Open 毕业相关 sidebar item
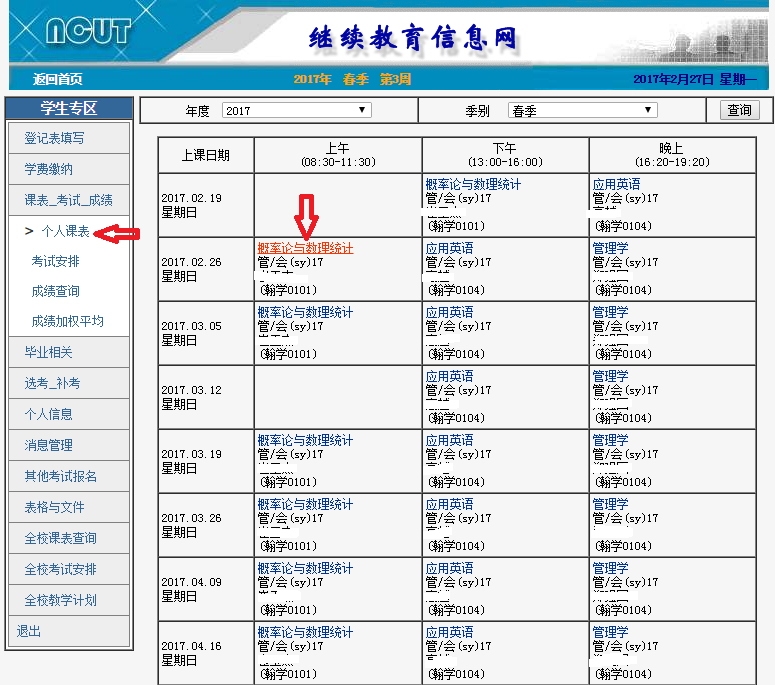775x685 pixels. tap(49, 352)
